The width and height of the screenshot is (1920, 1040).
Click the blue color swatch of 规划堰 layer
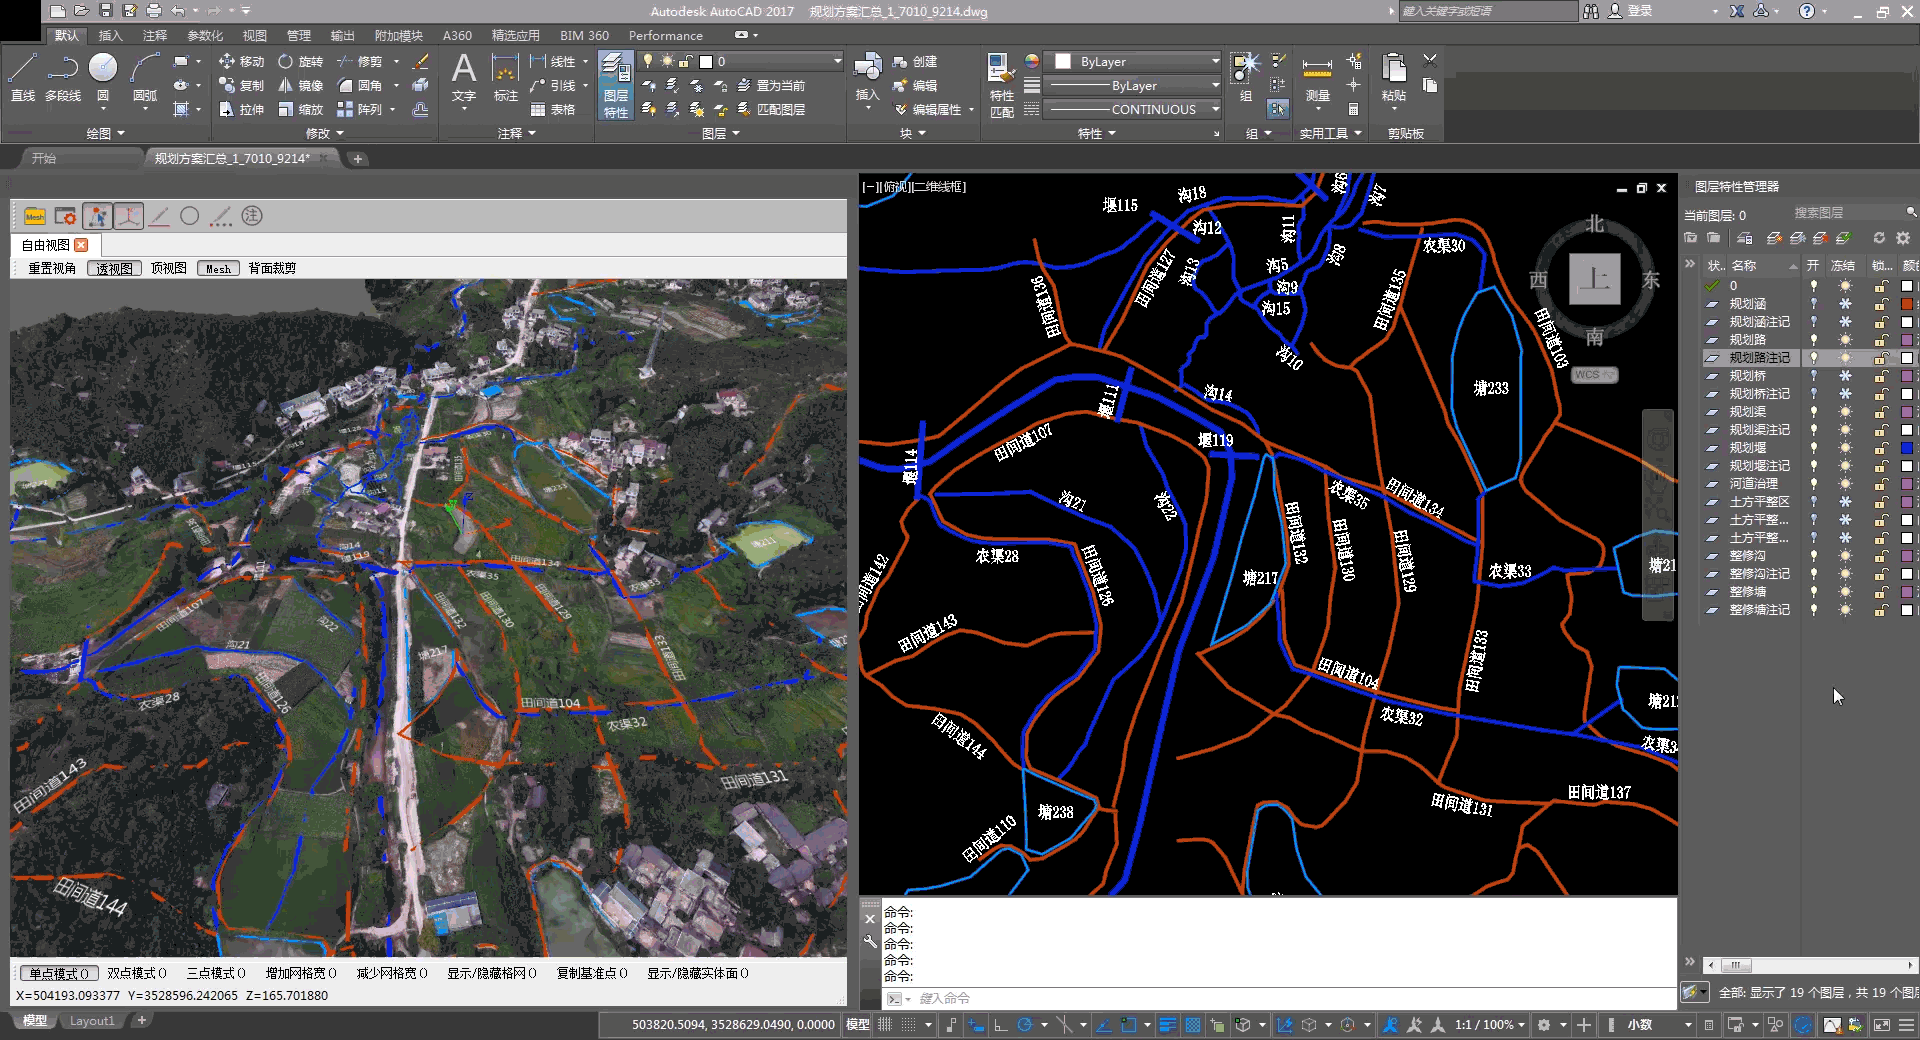(1906, 448)
